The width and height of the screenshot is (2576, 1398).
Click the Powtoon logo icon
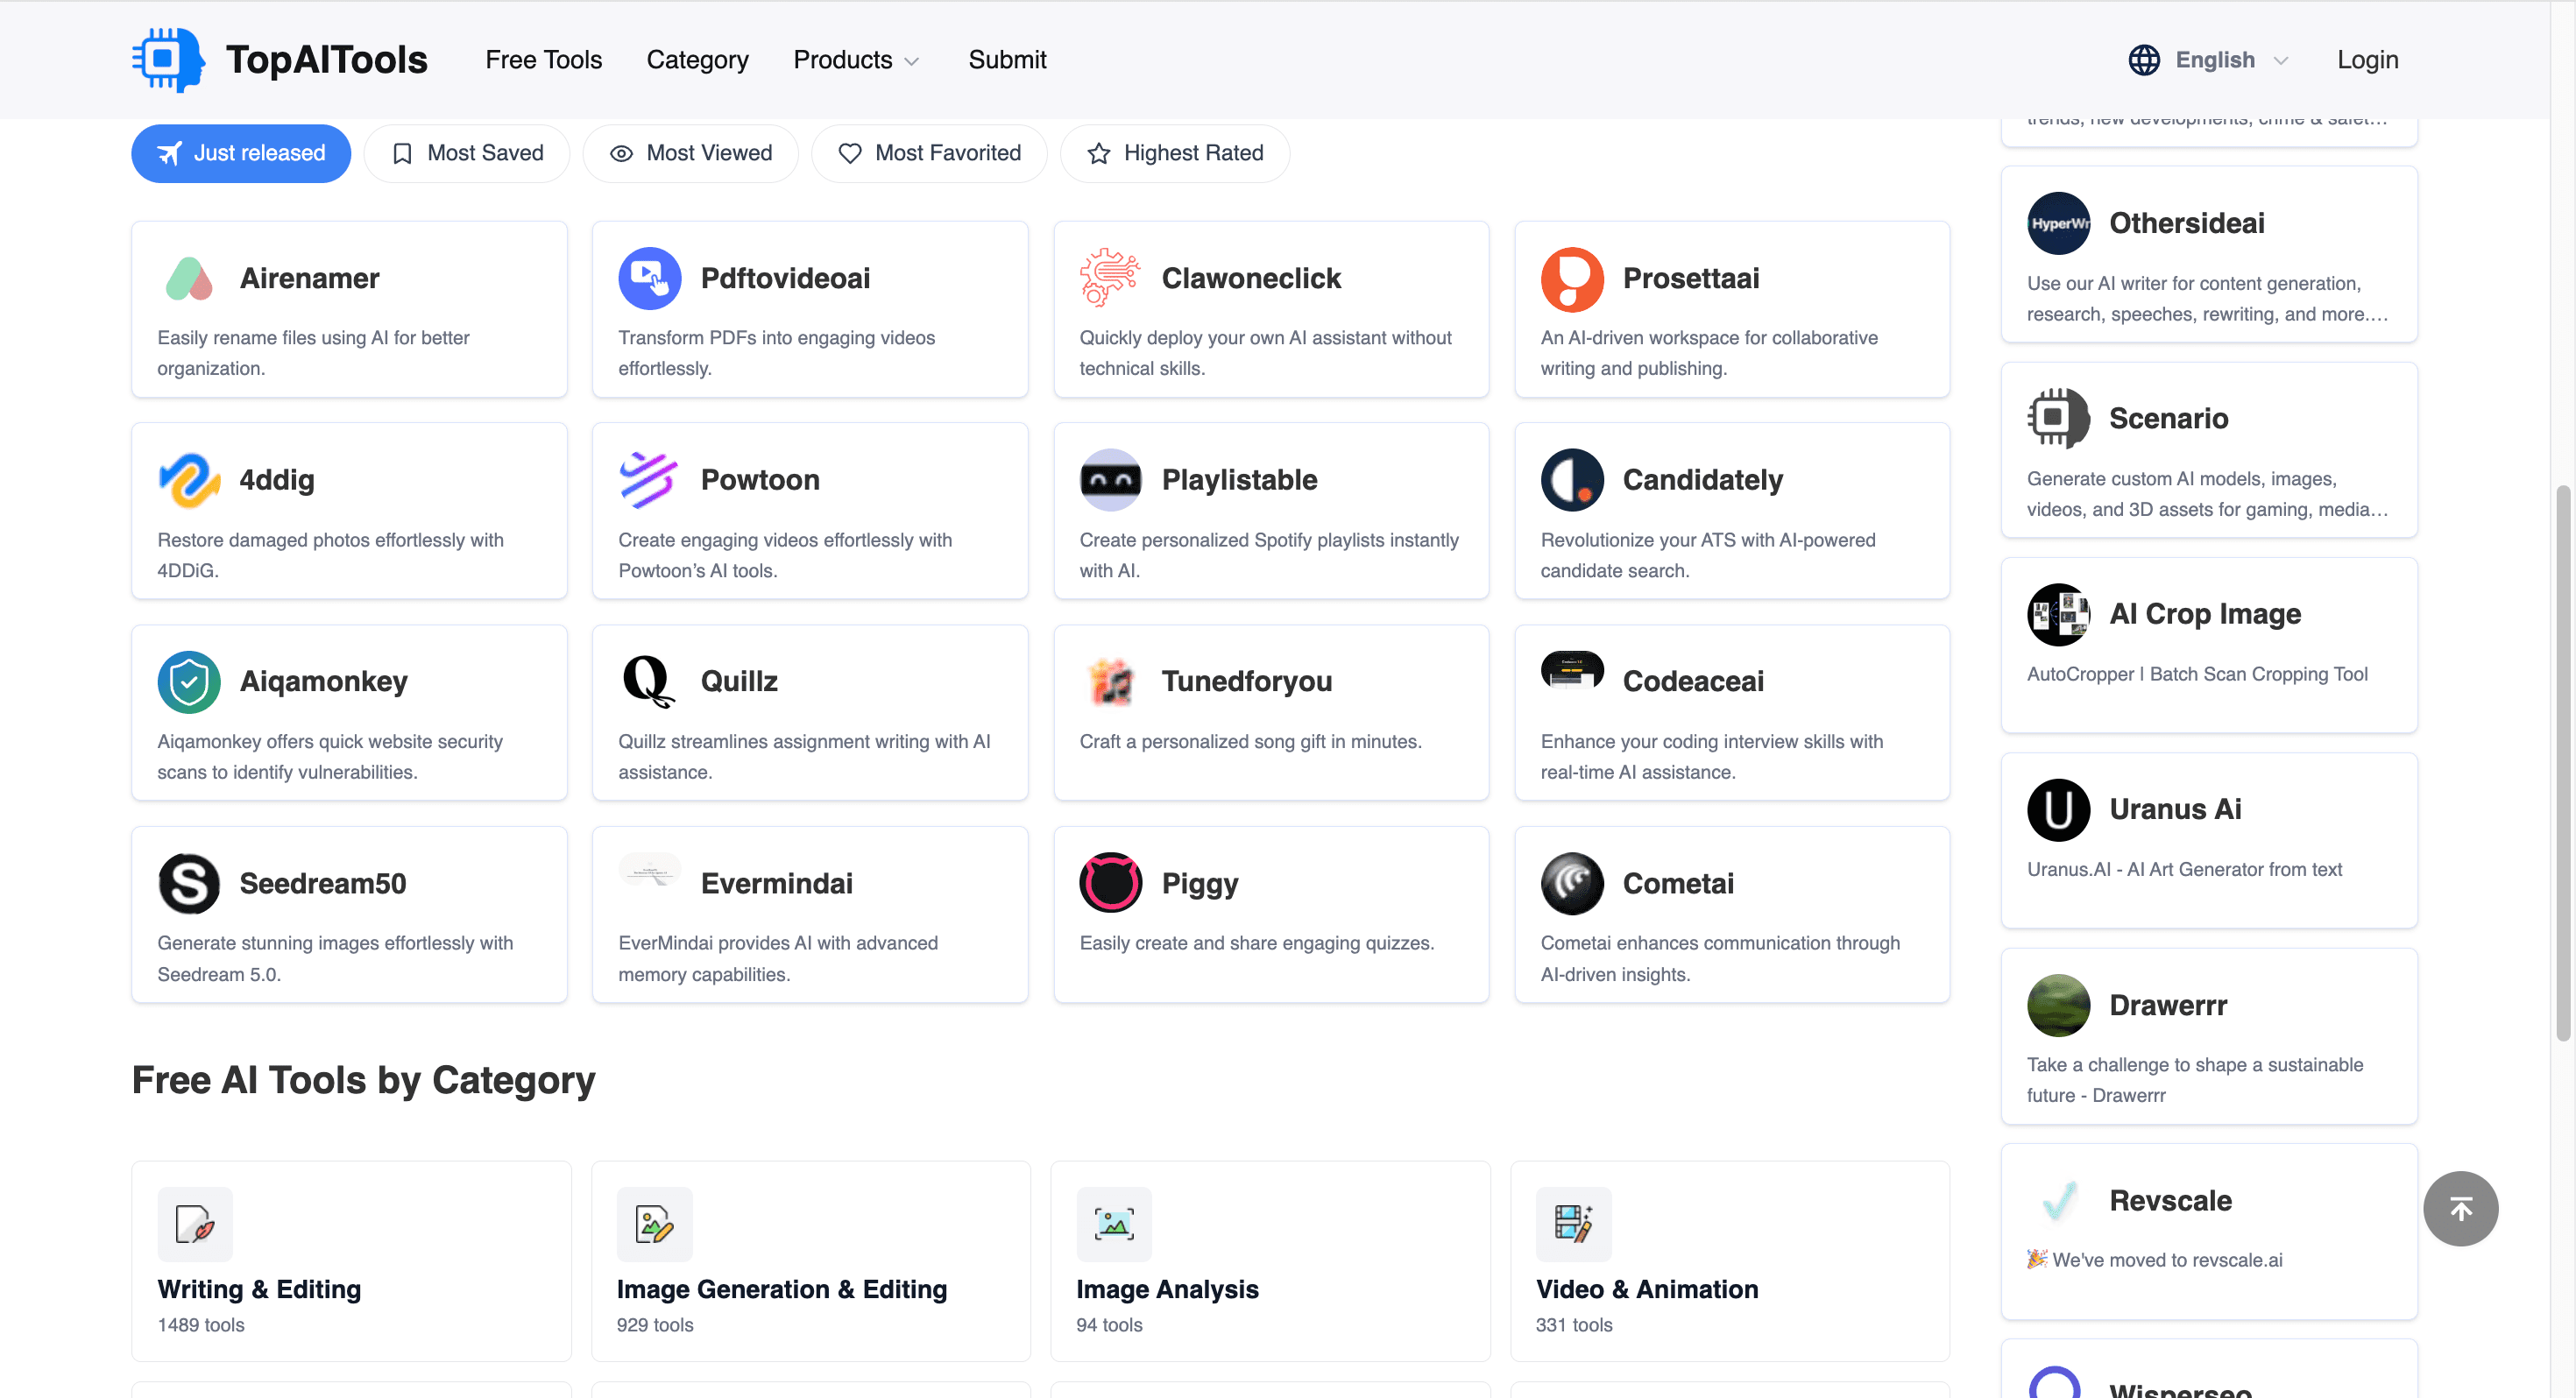tap(650, 480)
